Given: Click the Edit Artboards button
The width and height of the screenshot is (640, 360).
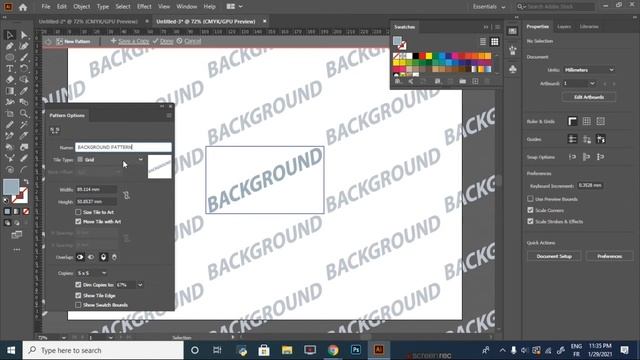Looking at the screenshot, I should pos(589,97).
